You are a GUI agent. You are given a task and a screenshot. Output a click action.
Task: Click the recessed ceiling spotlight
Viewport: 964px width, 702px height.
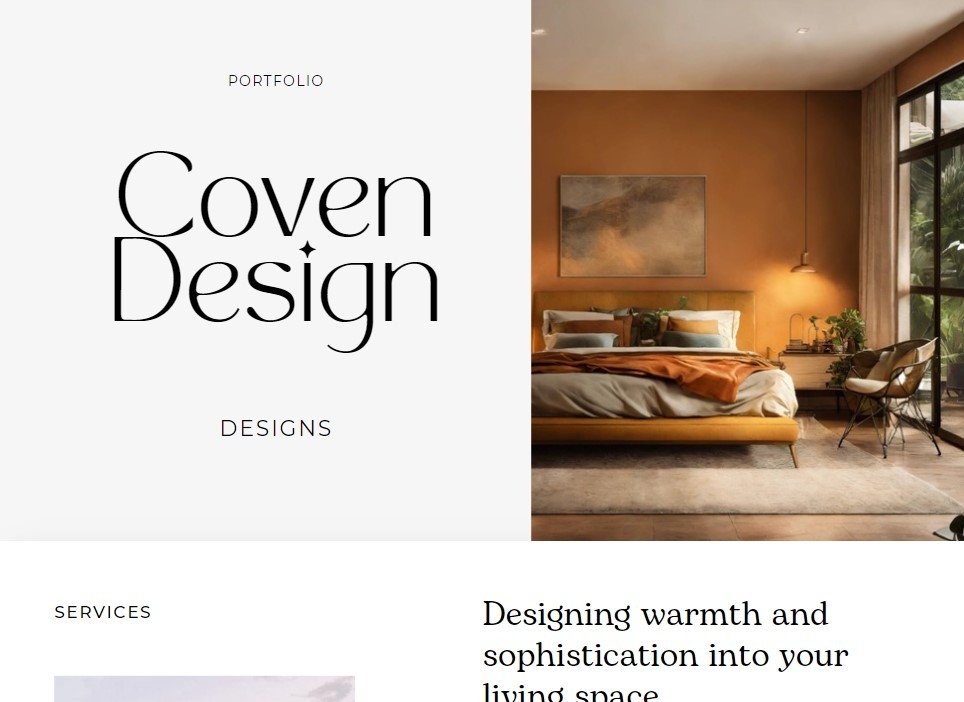click(x=802, y=30)
